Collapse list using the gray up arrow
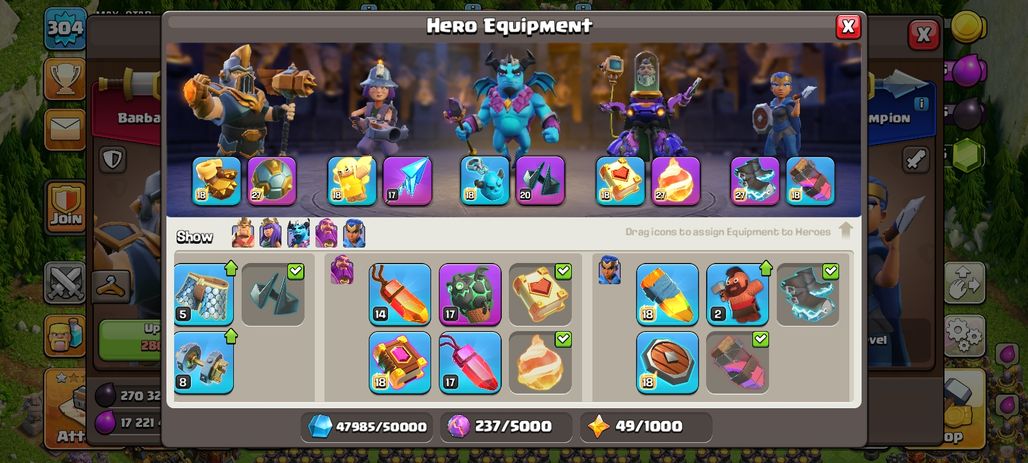 846,230
